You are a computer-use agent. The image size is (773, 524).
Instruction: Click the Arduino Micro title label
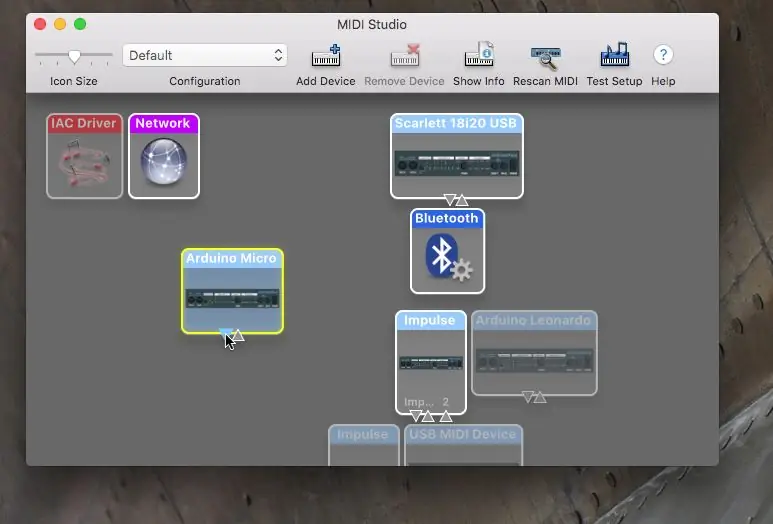[231, 258]
